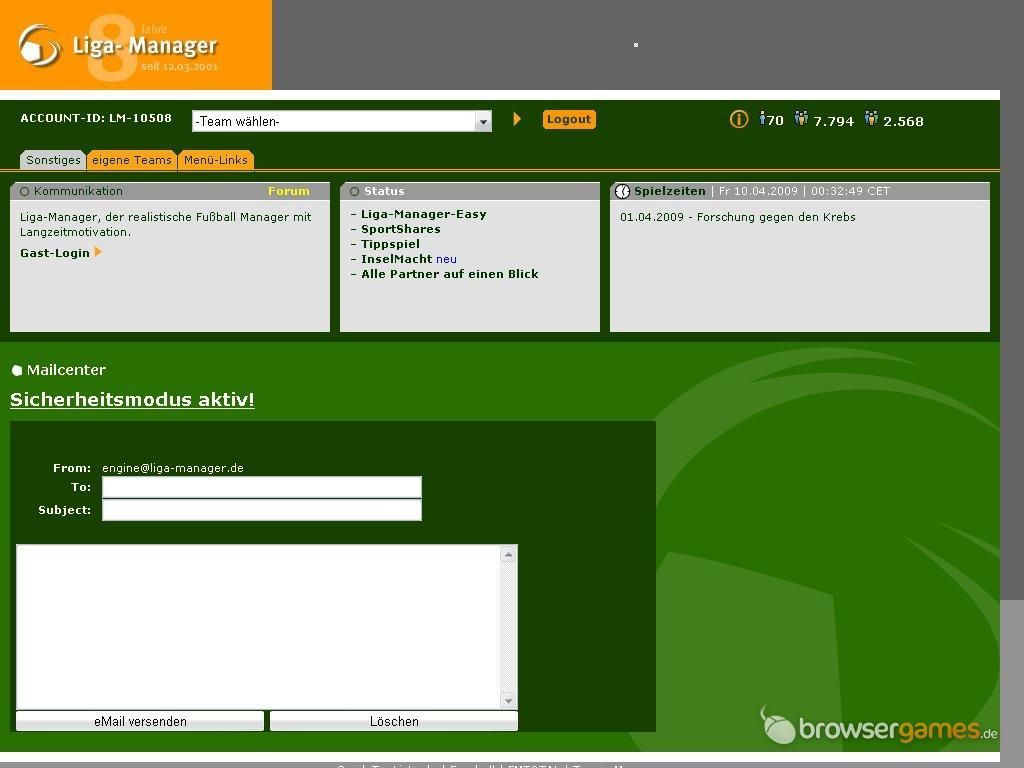1024x768 pixels.
Task: Focus the Subject input field
Action: pyautogui.click(x=262, y=510)
